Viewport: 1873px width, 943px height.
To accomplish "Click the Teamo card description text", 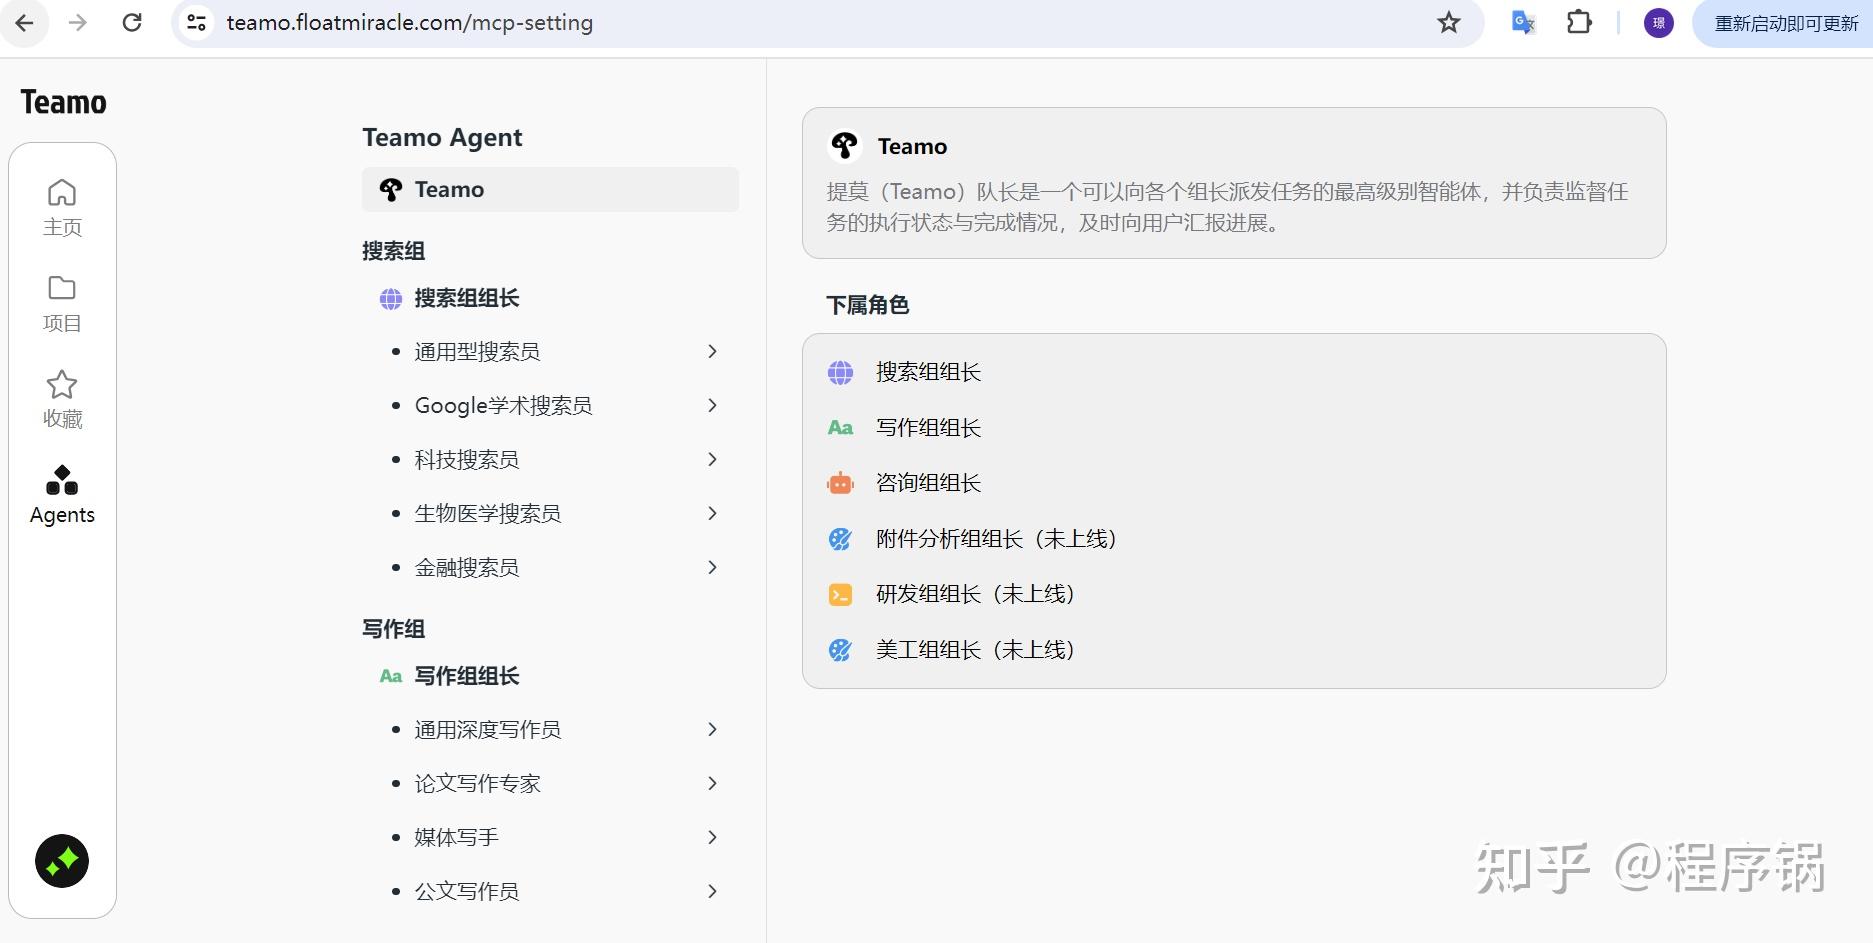I will point(1227,207).
